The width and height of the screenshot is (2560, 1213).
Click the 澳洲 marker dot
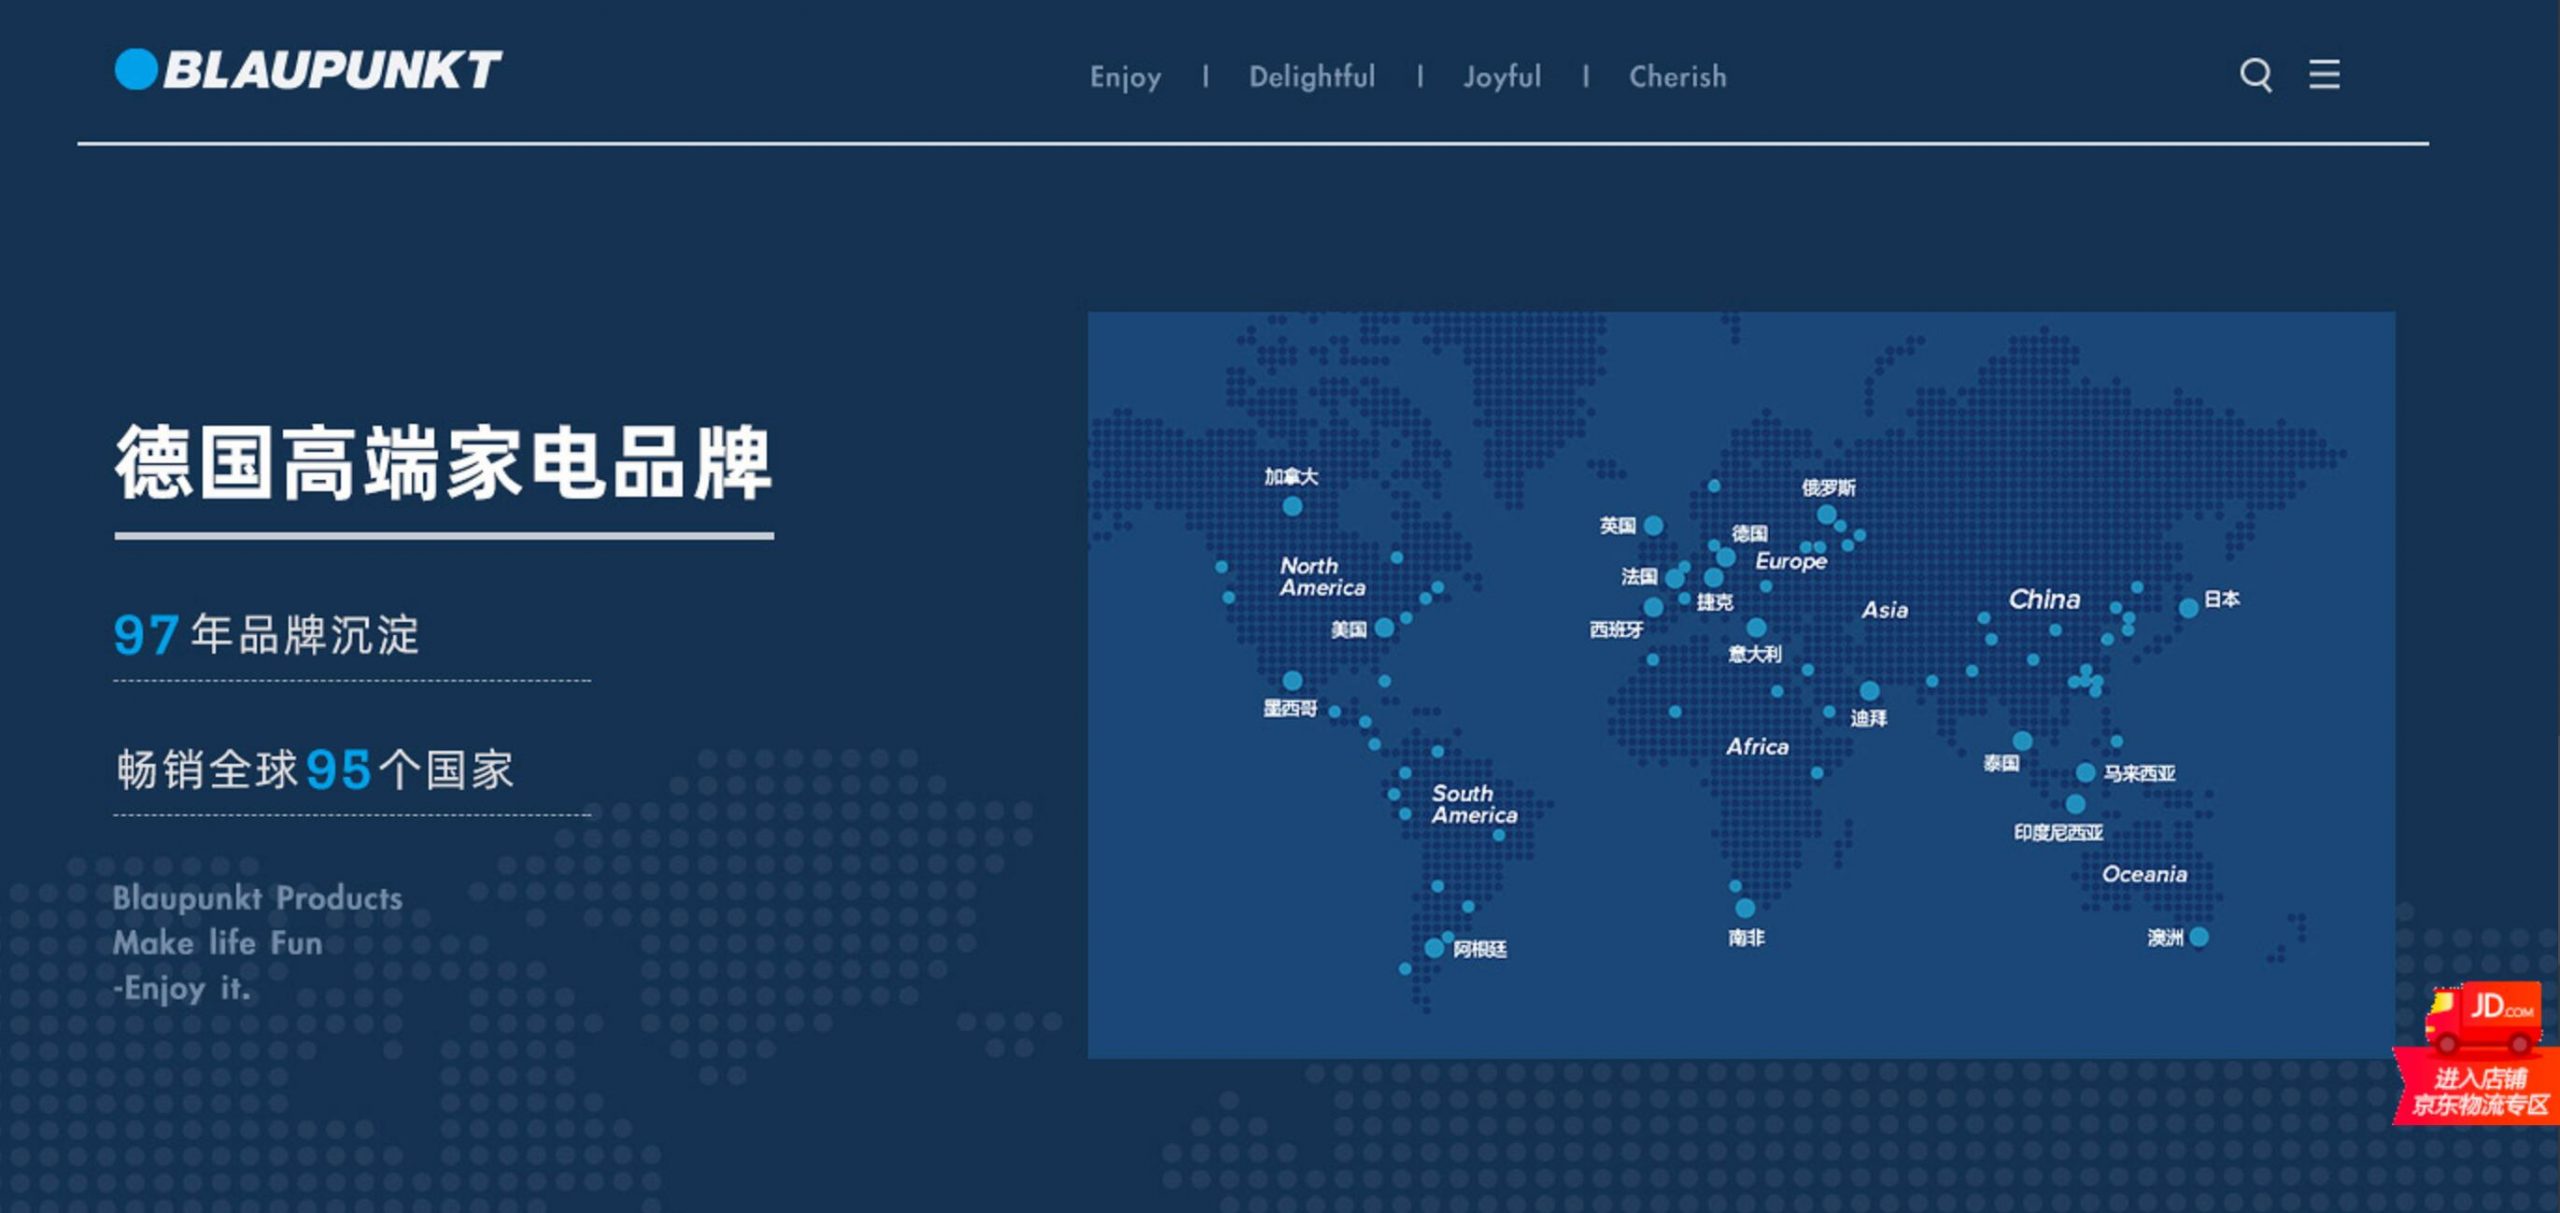pos(2199,937)
